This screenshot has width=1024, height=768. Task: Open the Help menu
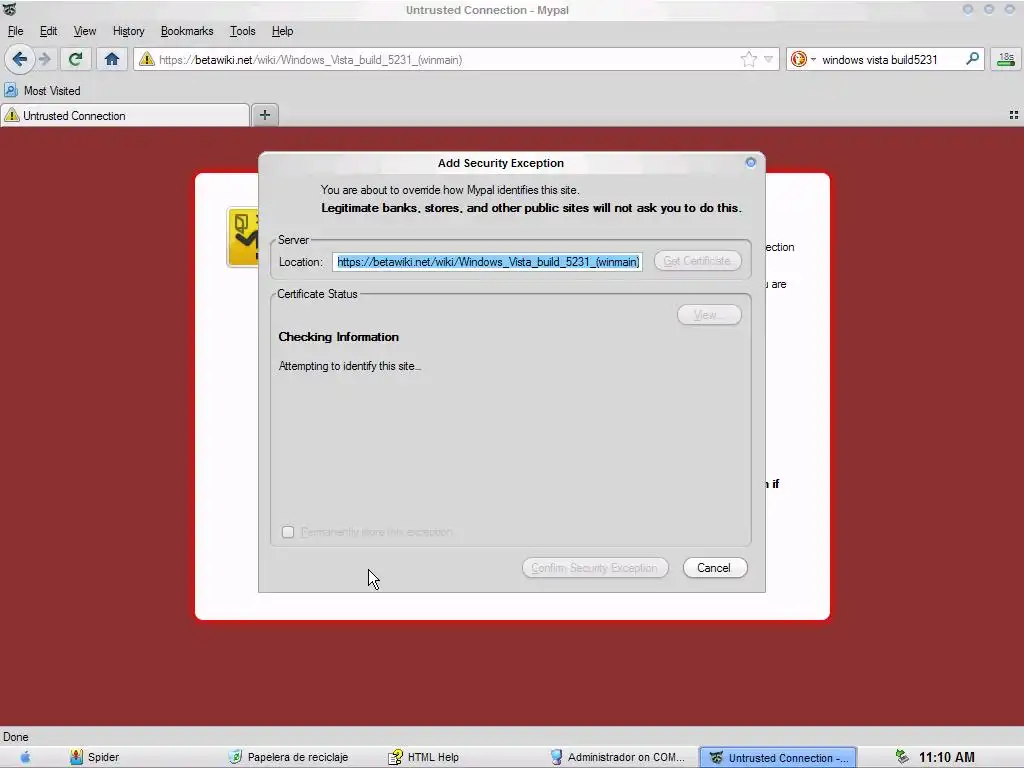[x=282, y=31]
